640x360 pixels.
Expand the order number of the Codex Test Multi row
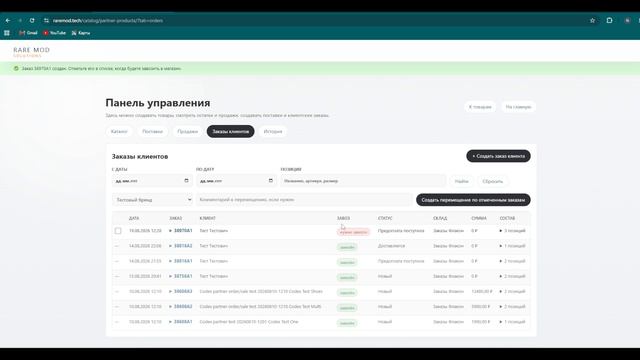[180, 307]
